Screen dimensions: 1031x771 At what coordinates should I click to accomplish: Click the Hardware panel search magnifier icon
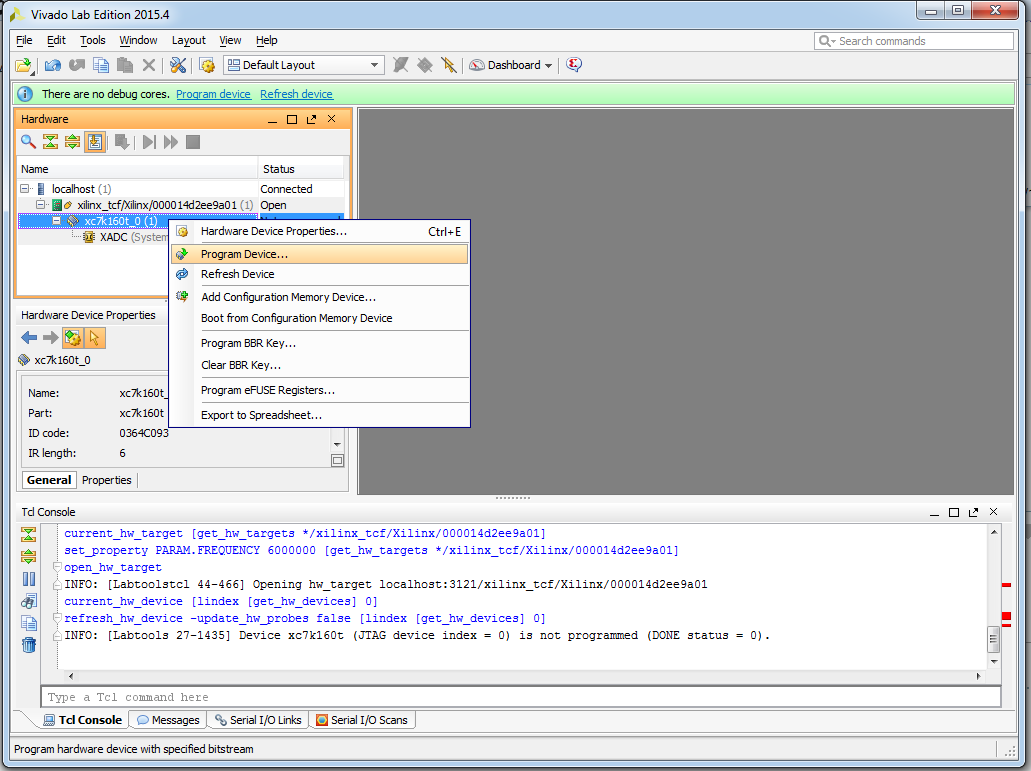coord(28,141)
